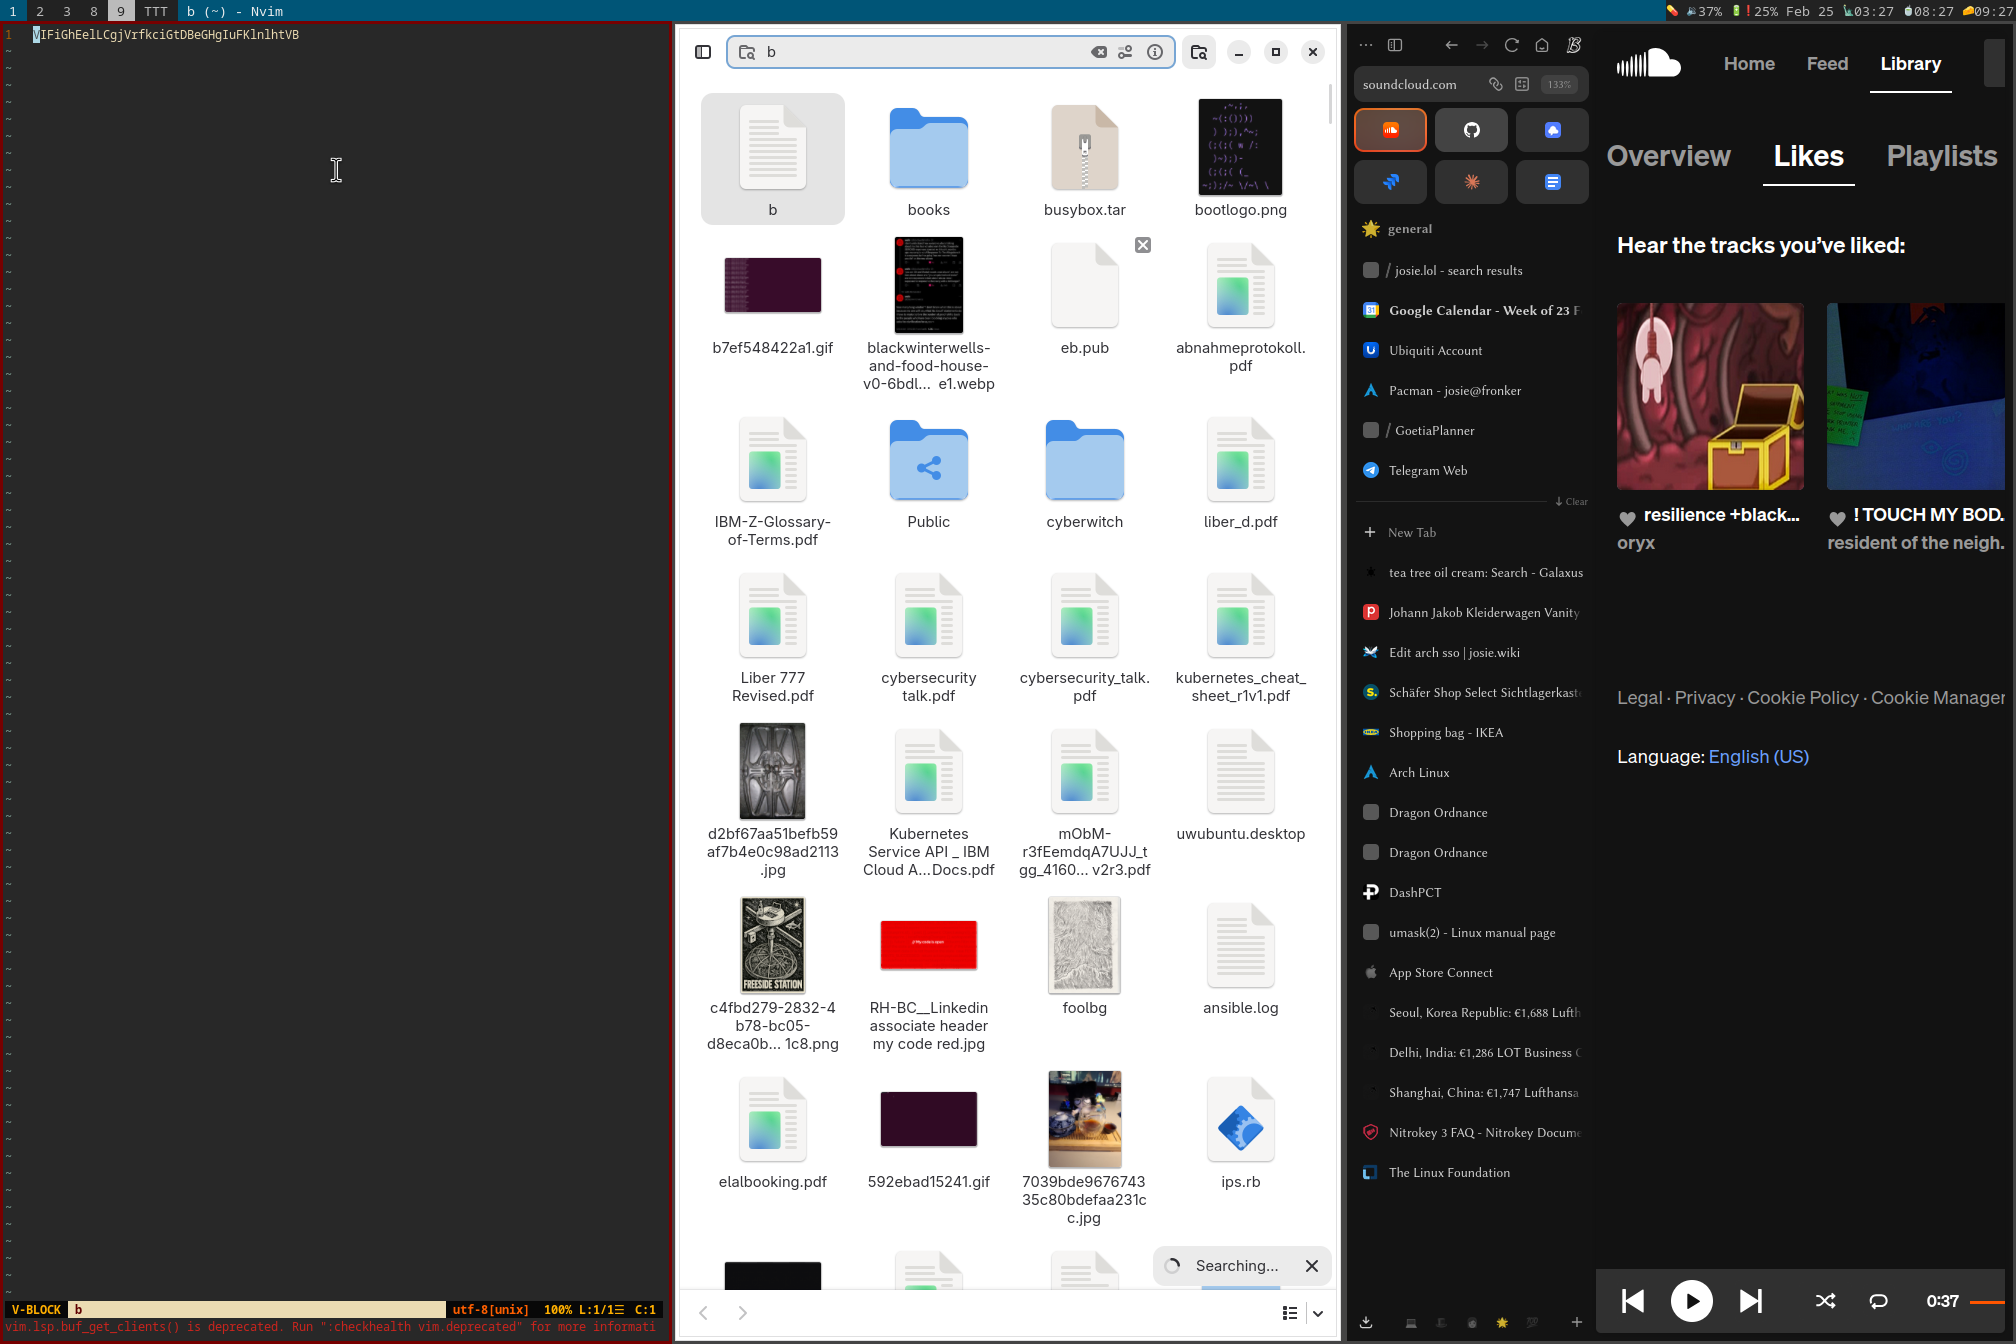This screenshot has height=1344, width=2016.
Task: Change language via English (US) link
Action: 1758,757
